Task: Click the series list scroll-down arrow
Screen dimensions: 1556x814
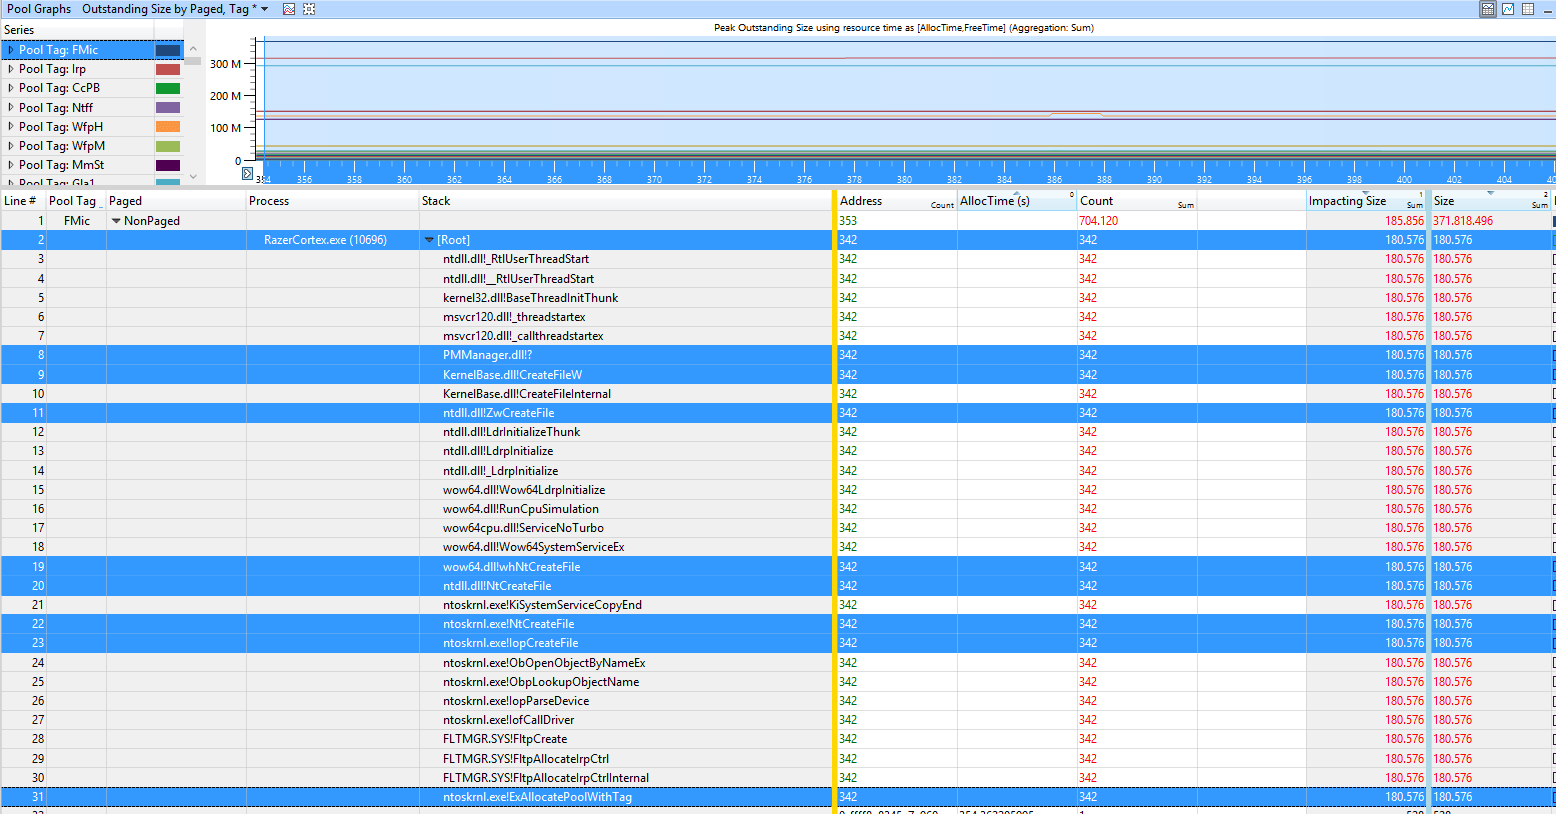Action: pyautogui.click(x=193, y=177)
